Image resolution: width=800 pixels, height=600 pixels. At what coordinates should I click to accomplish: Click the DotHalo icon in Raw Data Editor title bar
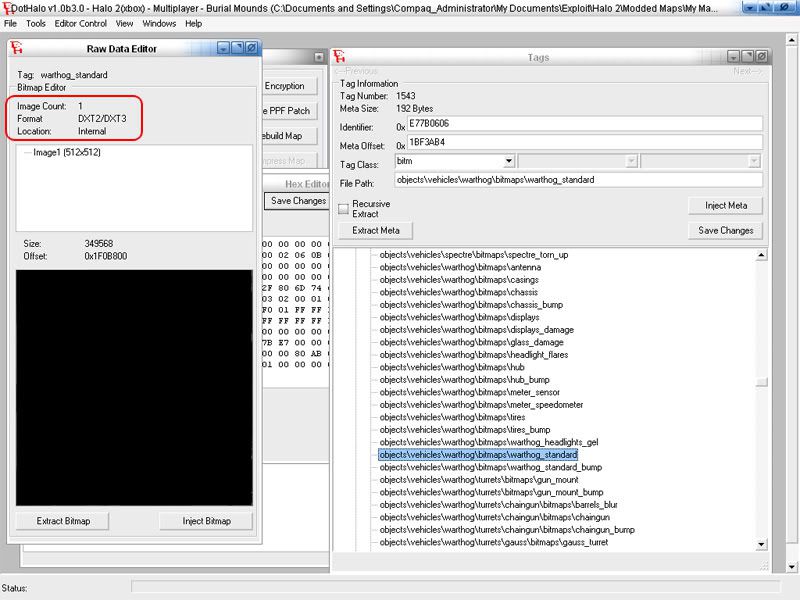(x=17, y=48)
